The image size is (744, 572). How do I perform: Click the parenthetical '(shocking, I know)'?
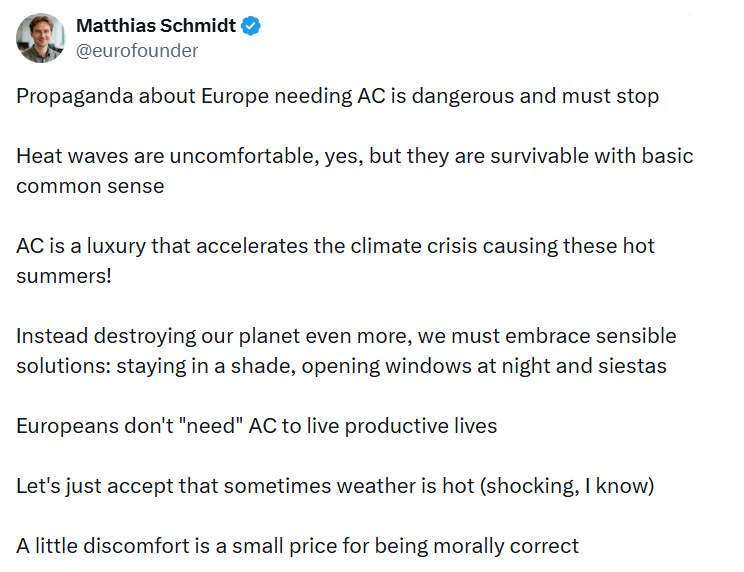pyautogui.click(x=567, y=486)
